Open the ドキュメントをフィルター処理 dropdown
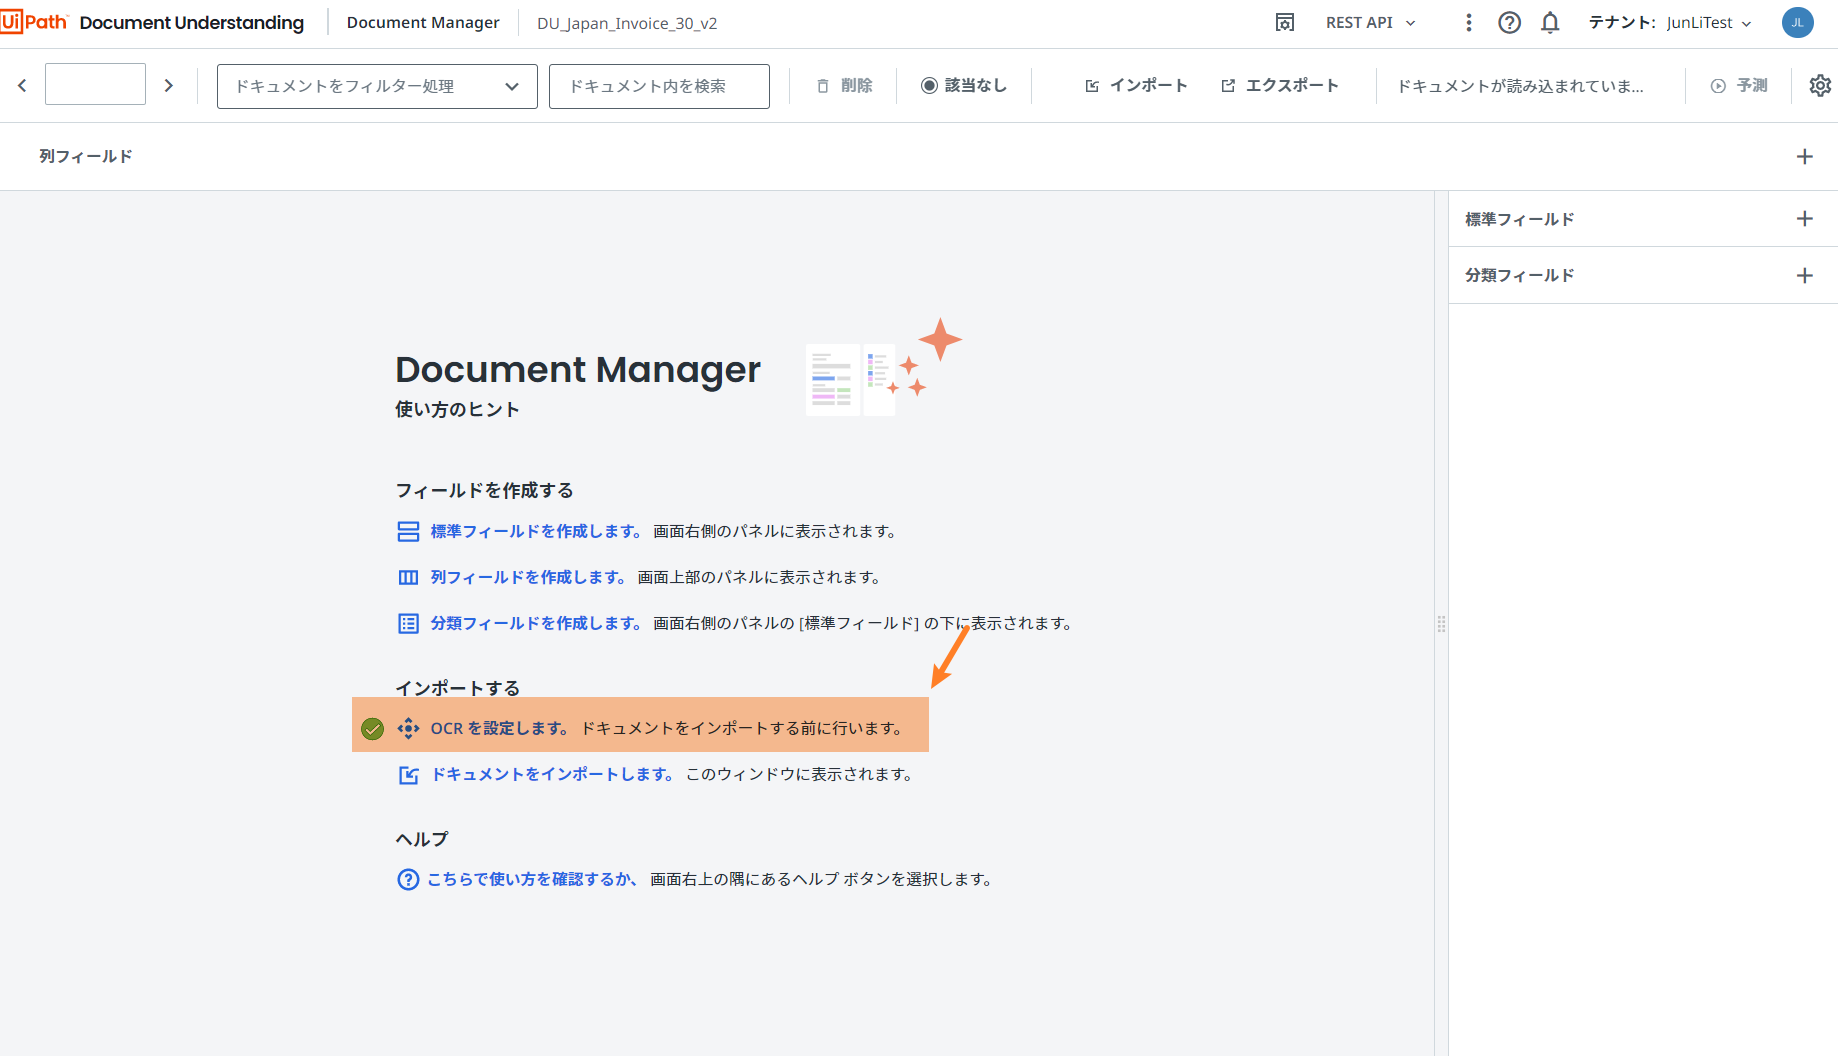 point(376,86)
